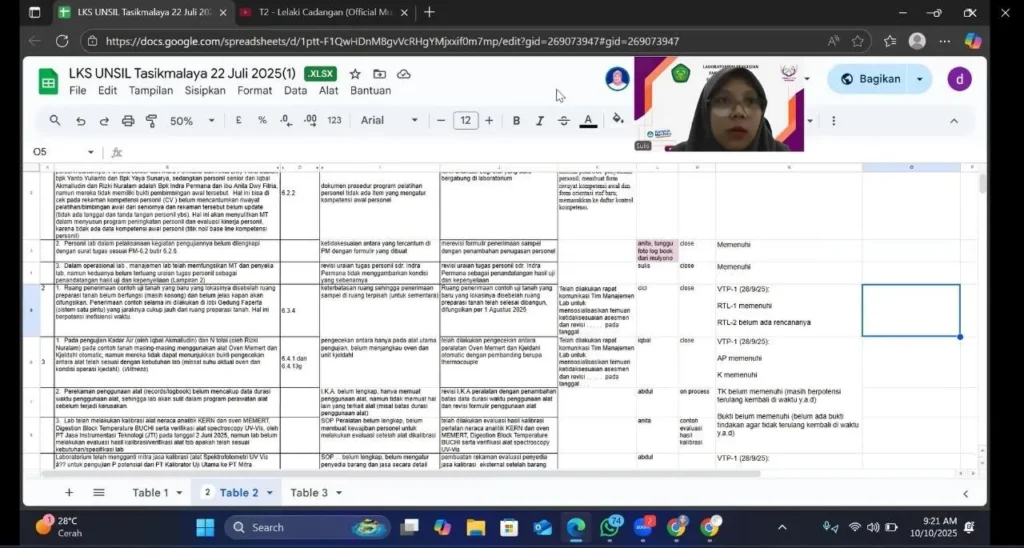Open the Table 1 sheet tab arrow

point(179,493)
